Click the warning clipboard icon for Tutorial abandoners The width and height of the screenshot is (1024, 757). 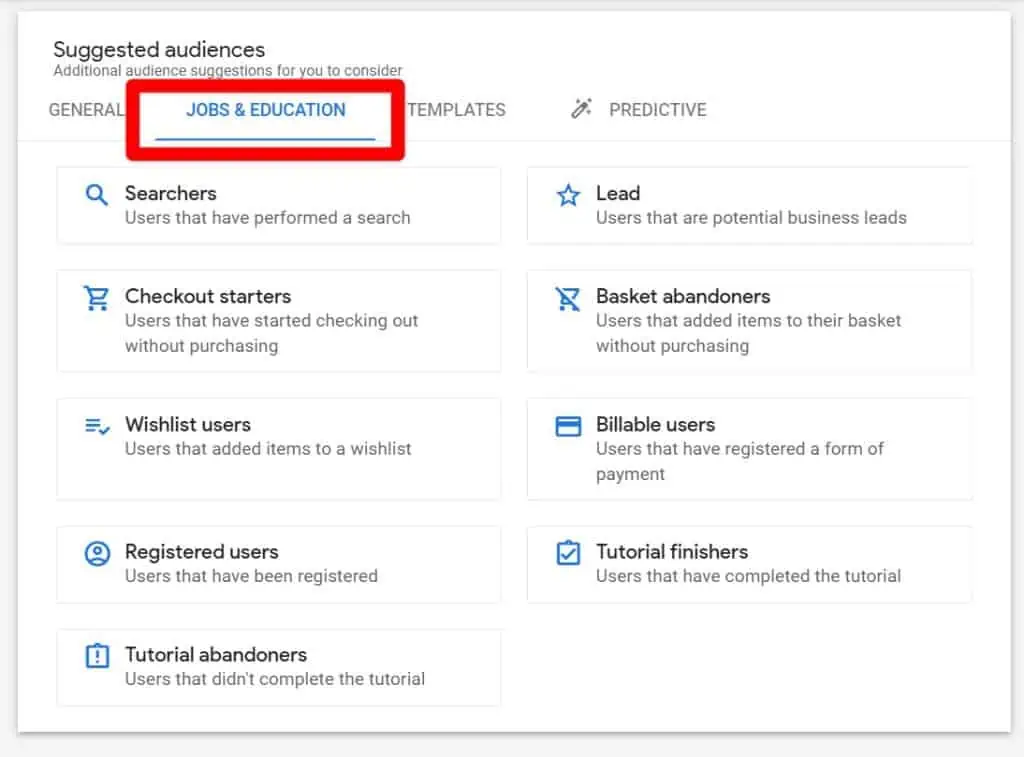coord(96,656)
